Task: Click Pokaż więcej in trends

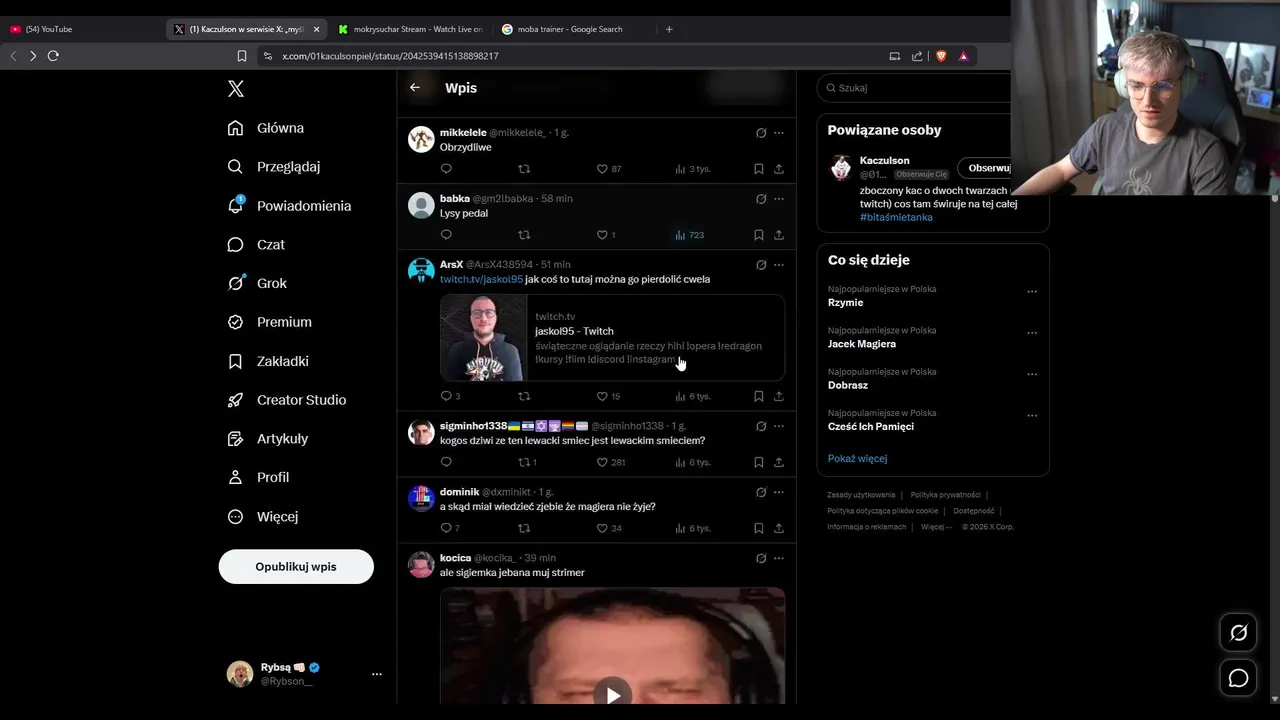Action: coord(857,458)
